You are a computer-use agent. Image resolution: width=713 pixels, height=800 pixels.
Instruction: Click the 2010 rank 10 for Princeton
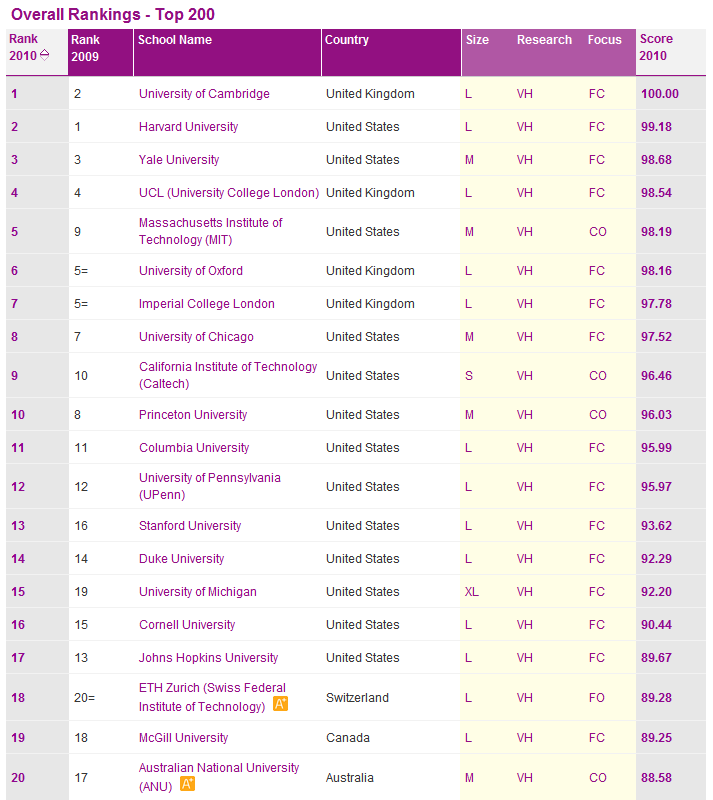pyautogui.click(x=18, y=415)
